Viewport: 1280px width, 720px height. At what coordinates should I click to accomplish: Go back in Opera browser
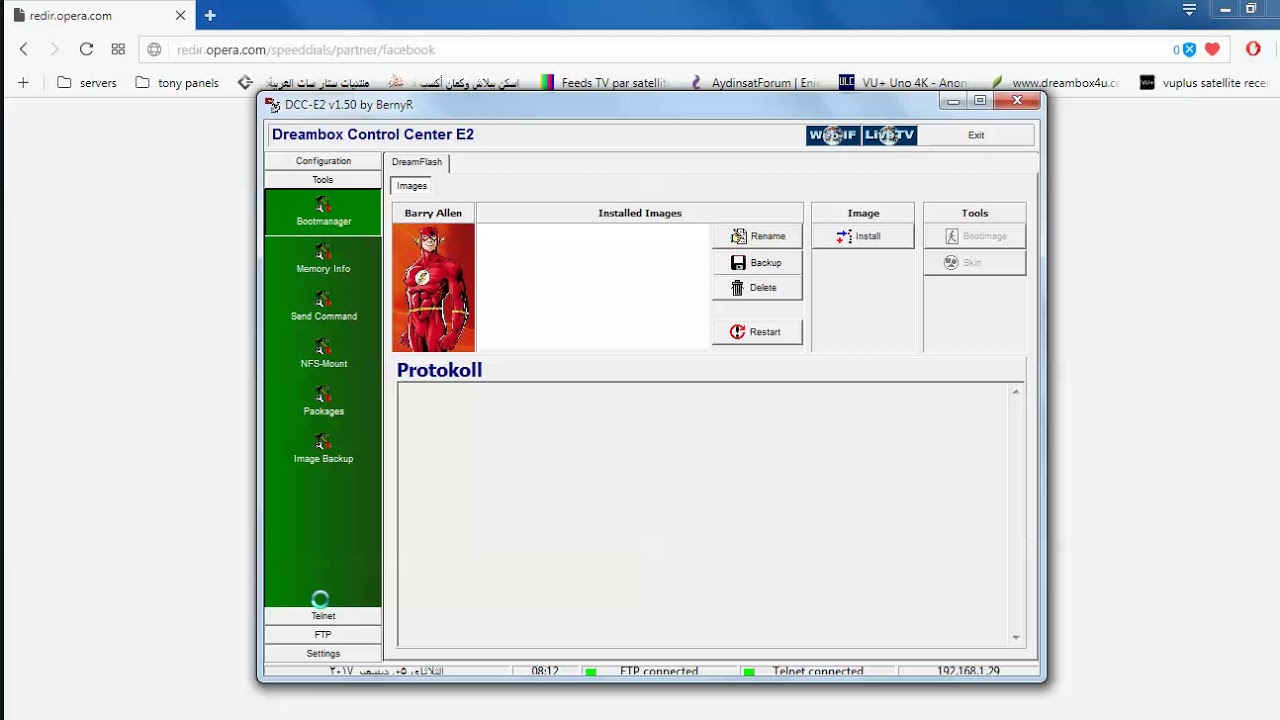24,49
